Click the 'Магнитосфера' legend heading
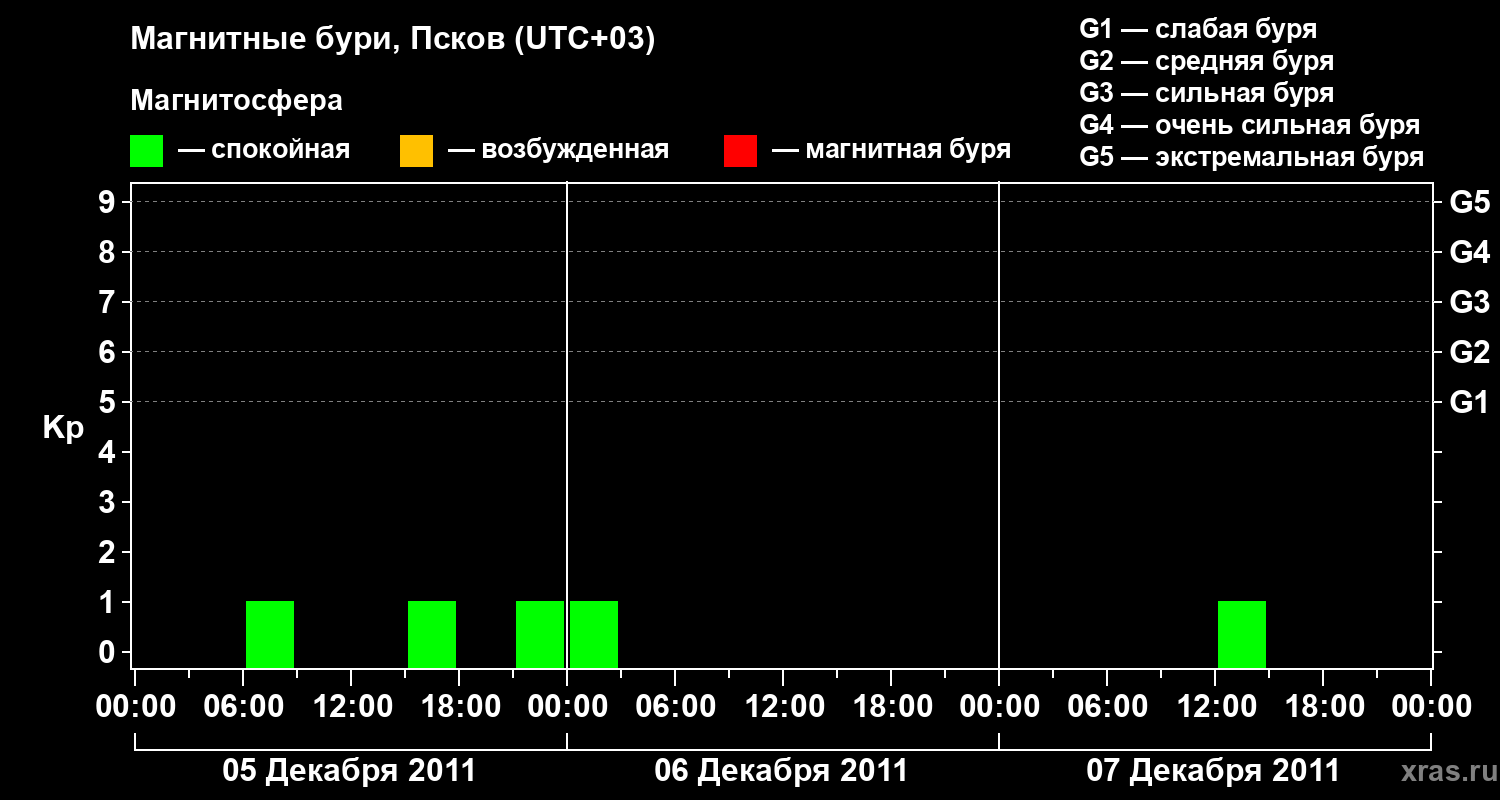 (x=236, y=101)
